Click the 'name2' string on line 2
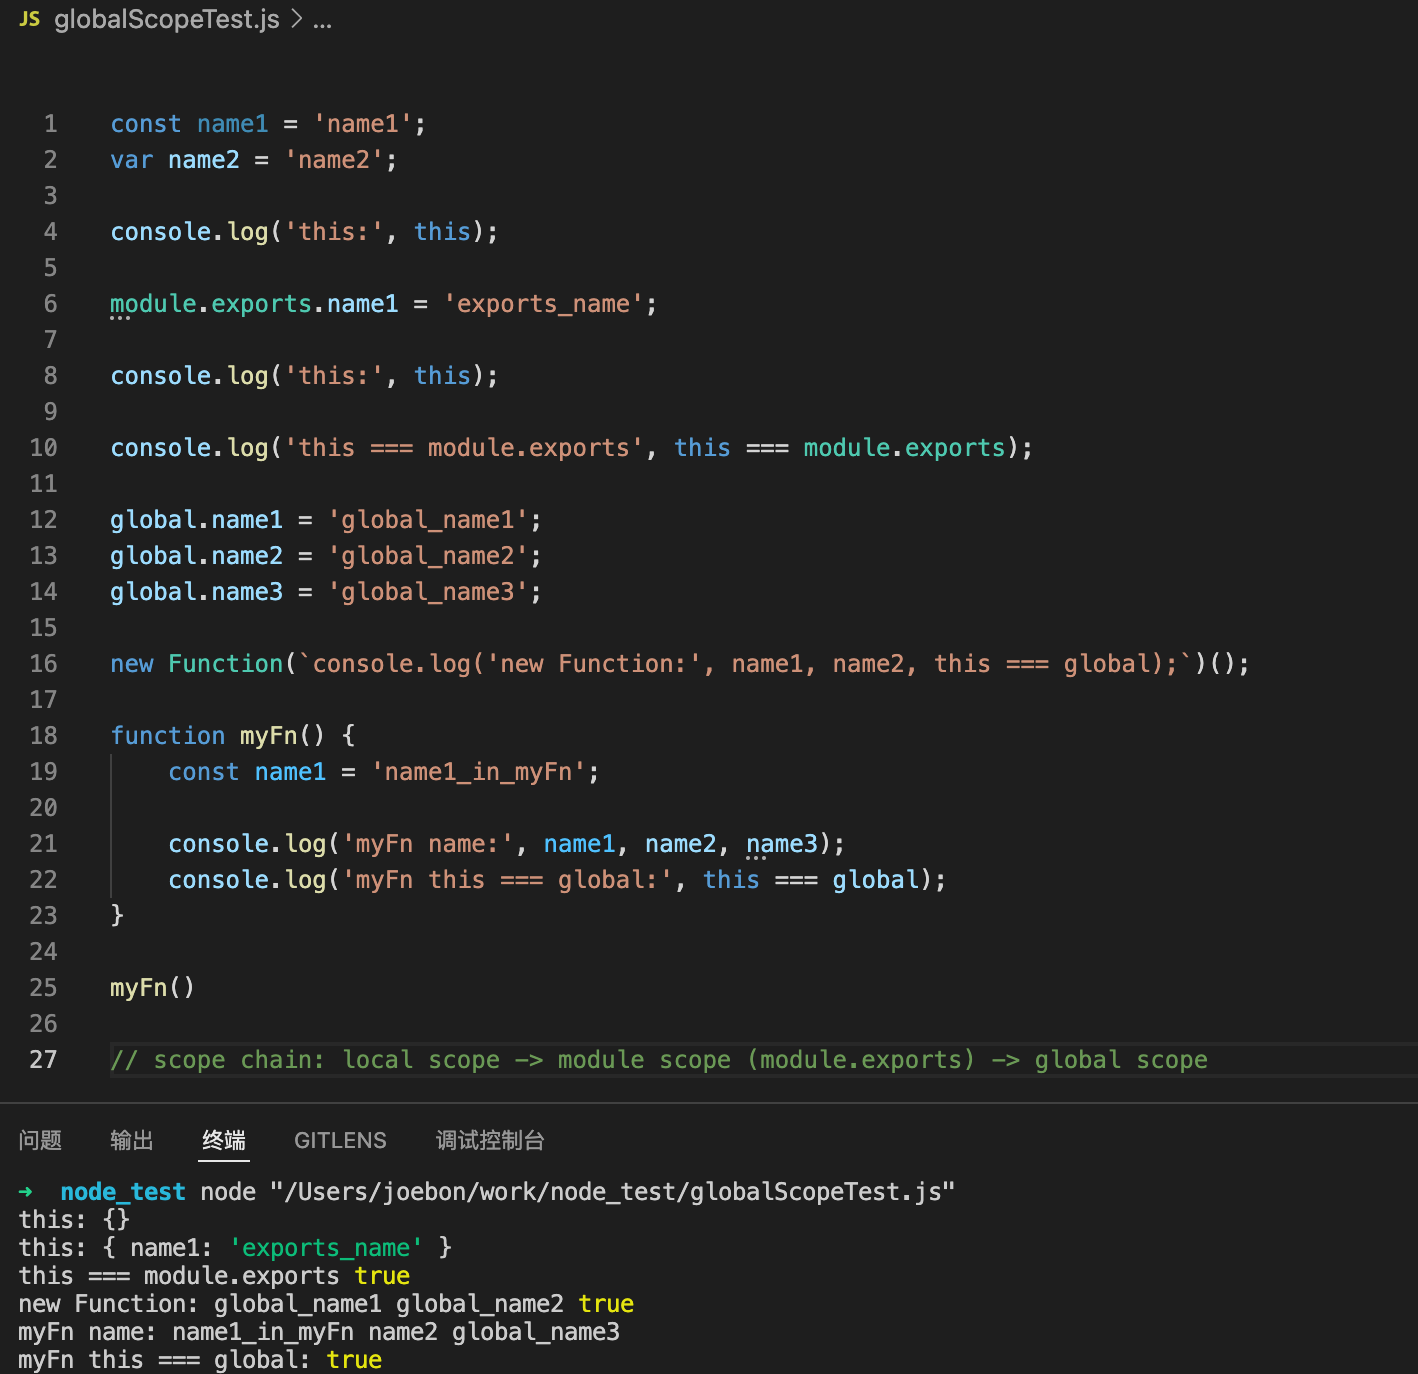The width and height of the screenshot is (1418, 1374). click(334, 160)
